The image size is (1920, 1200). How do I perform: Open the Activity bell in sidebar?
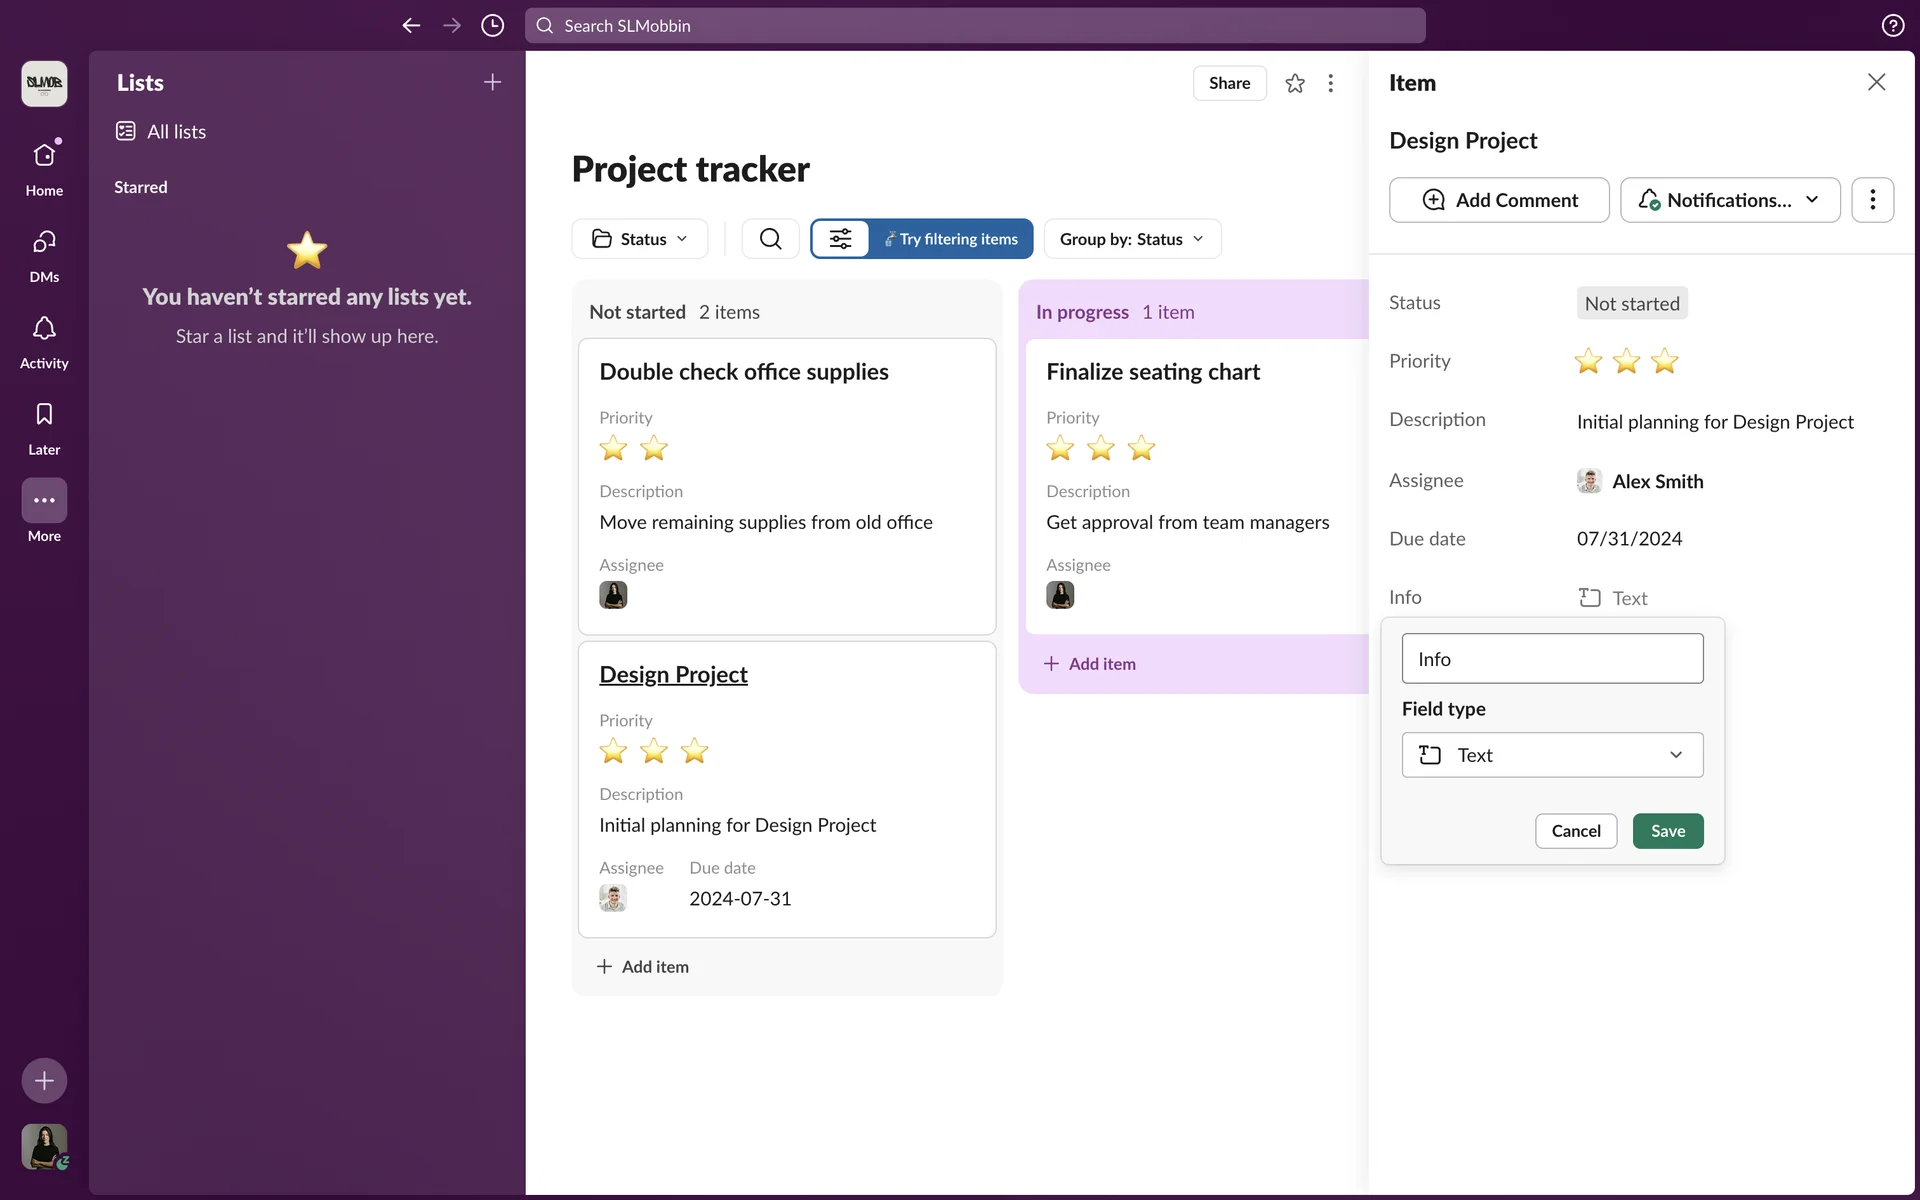(x=44, y=329)
